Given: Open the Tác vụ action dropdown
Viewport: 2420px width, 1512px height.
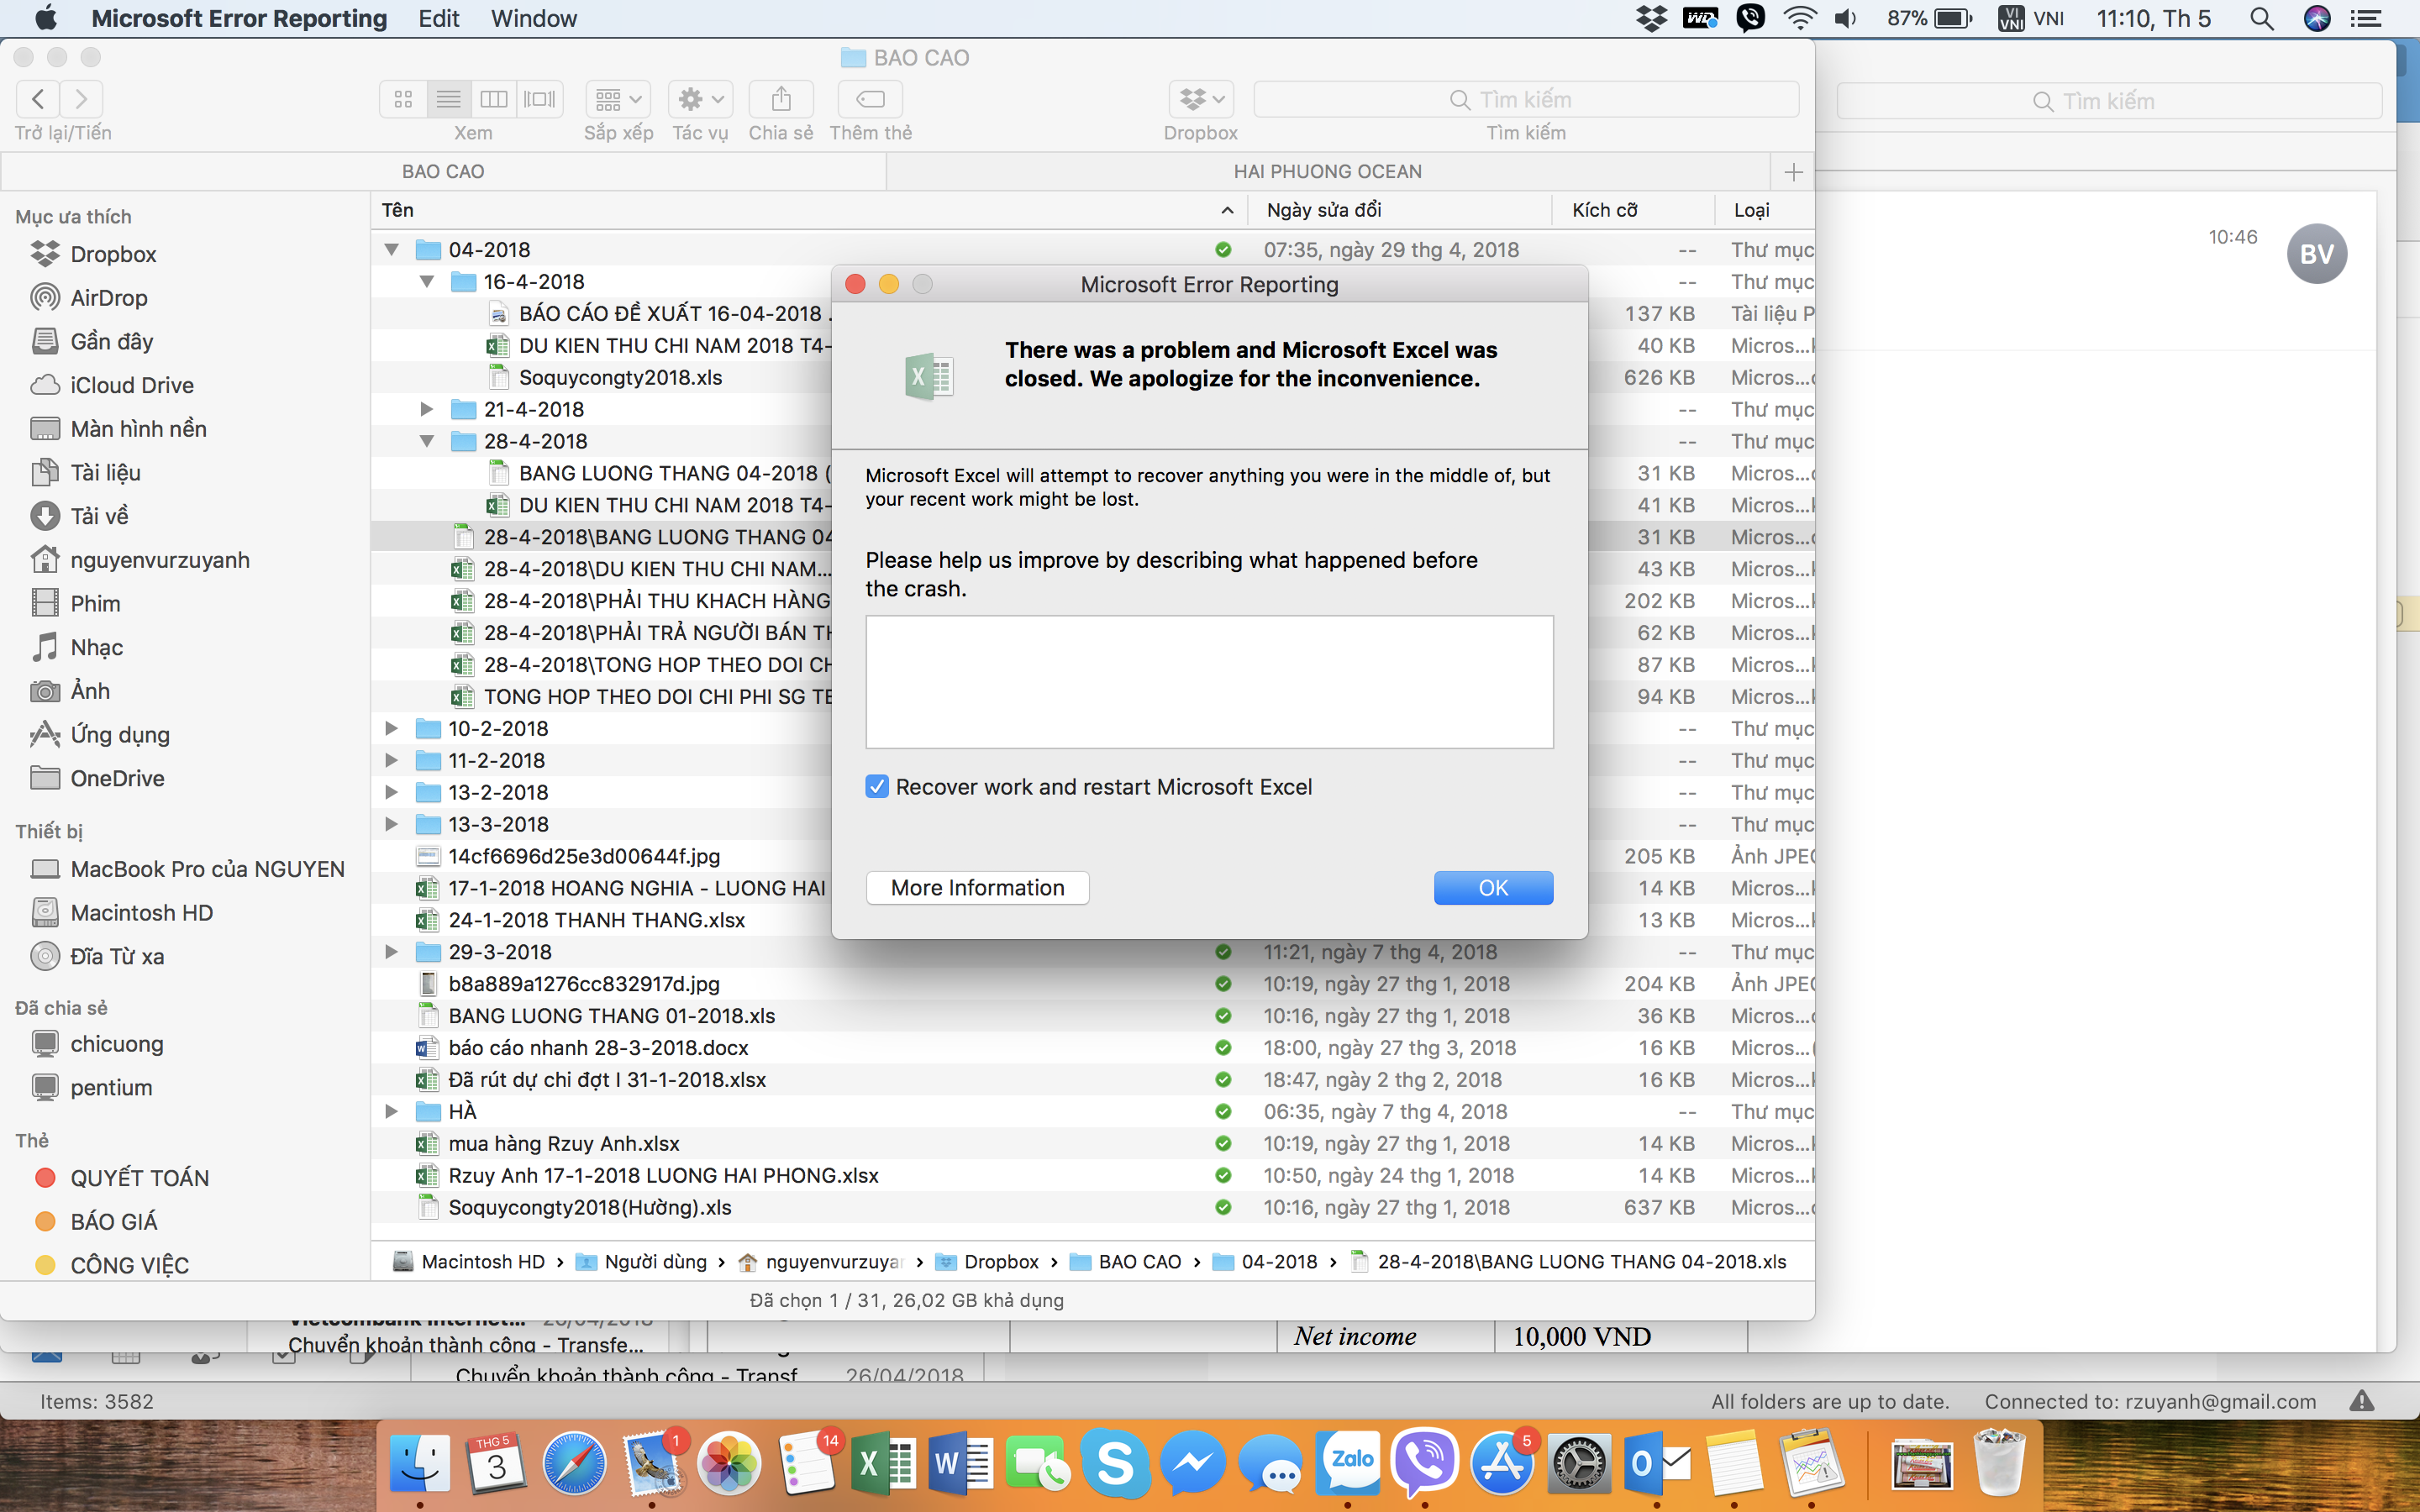Looking at the screenshot, I should (700, 99).
